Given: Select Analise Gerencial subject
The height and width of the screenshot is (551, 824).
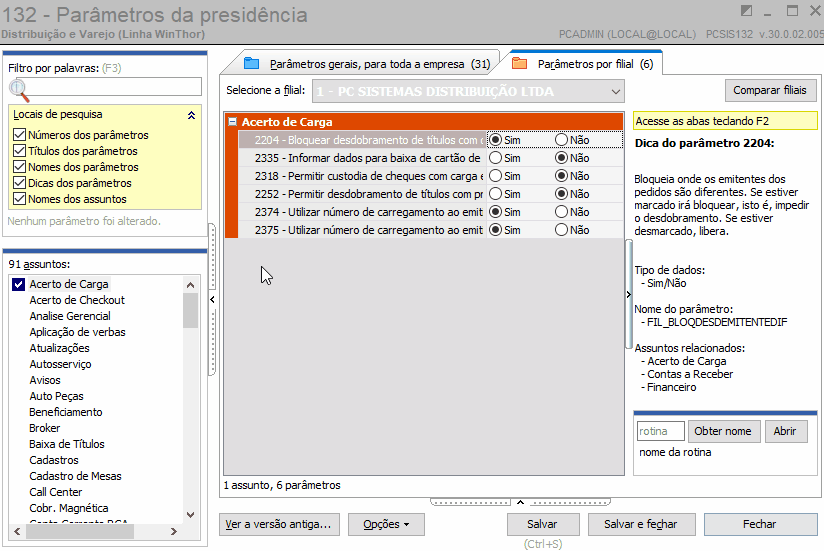Looking at the screenshot, I should click(70, 316).
